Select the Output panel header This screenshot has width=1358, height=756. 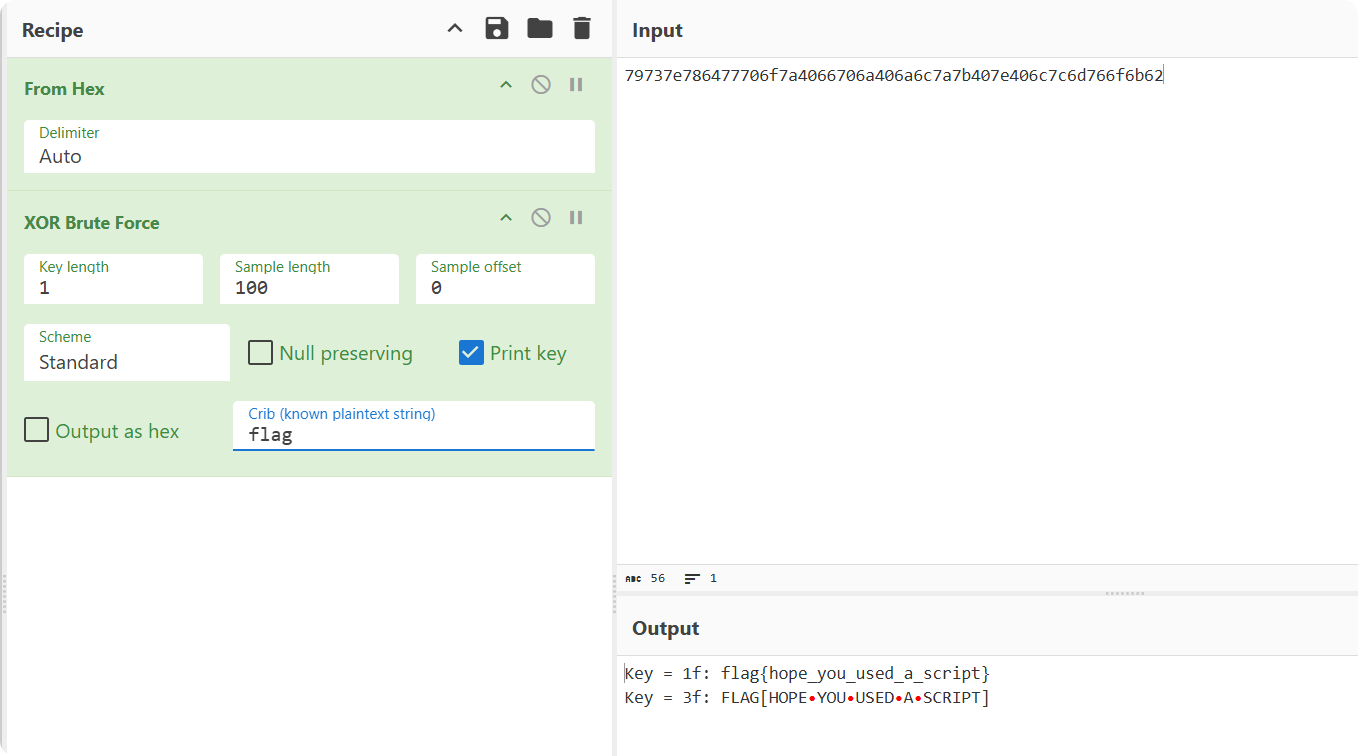click(x=665, y=628)
